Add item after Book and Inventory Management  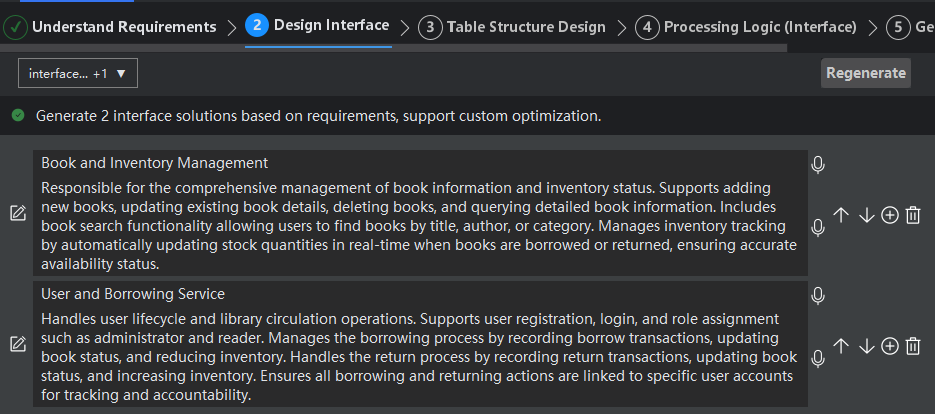pyautogui.click(x=889, y=215)
